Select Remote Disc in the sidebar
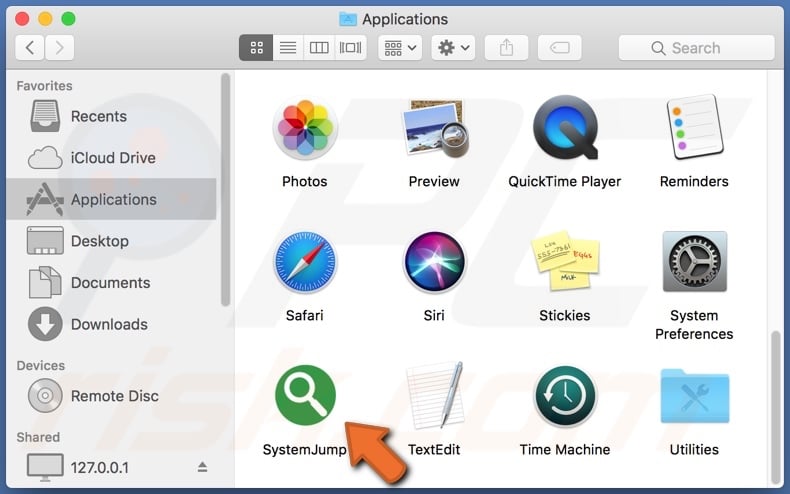Image resolution: width=790 pixels, height=494 pixels. coord(111,396)
